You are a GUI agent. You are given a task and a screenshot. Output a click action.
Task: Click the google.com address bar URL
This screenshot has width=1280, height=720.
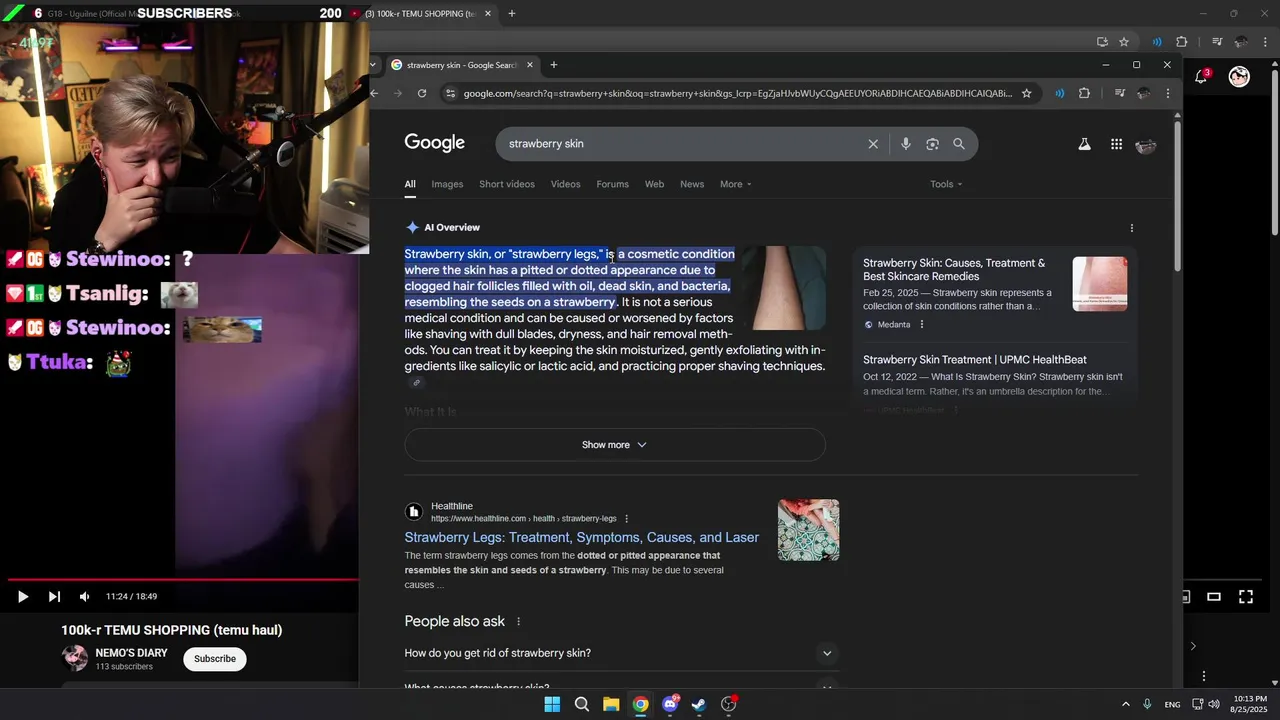click(737, 93)
